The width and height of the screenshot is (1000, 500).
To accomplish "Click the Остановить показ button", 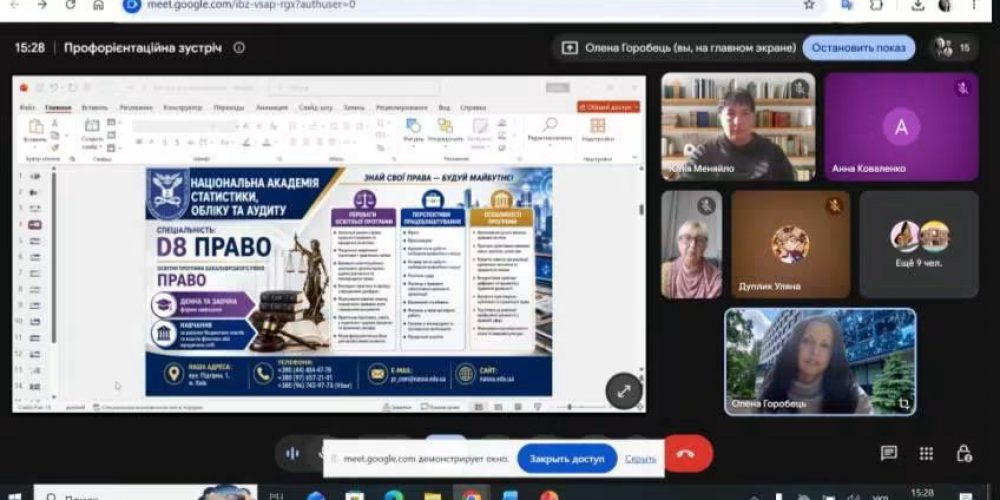I will click(858, 48).
